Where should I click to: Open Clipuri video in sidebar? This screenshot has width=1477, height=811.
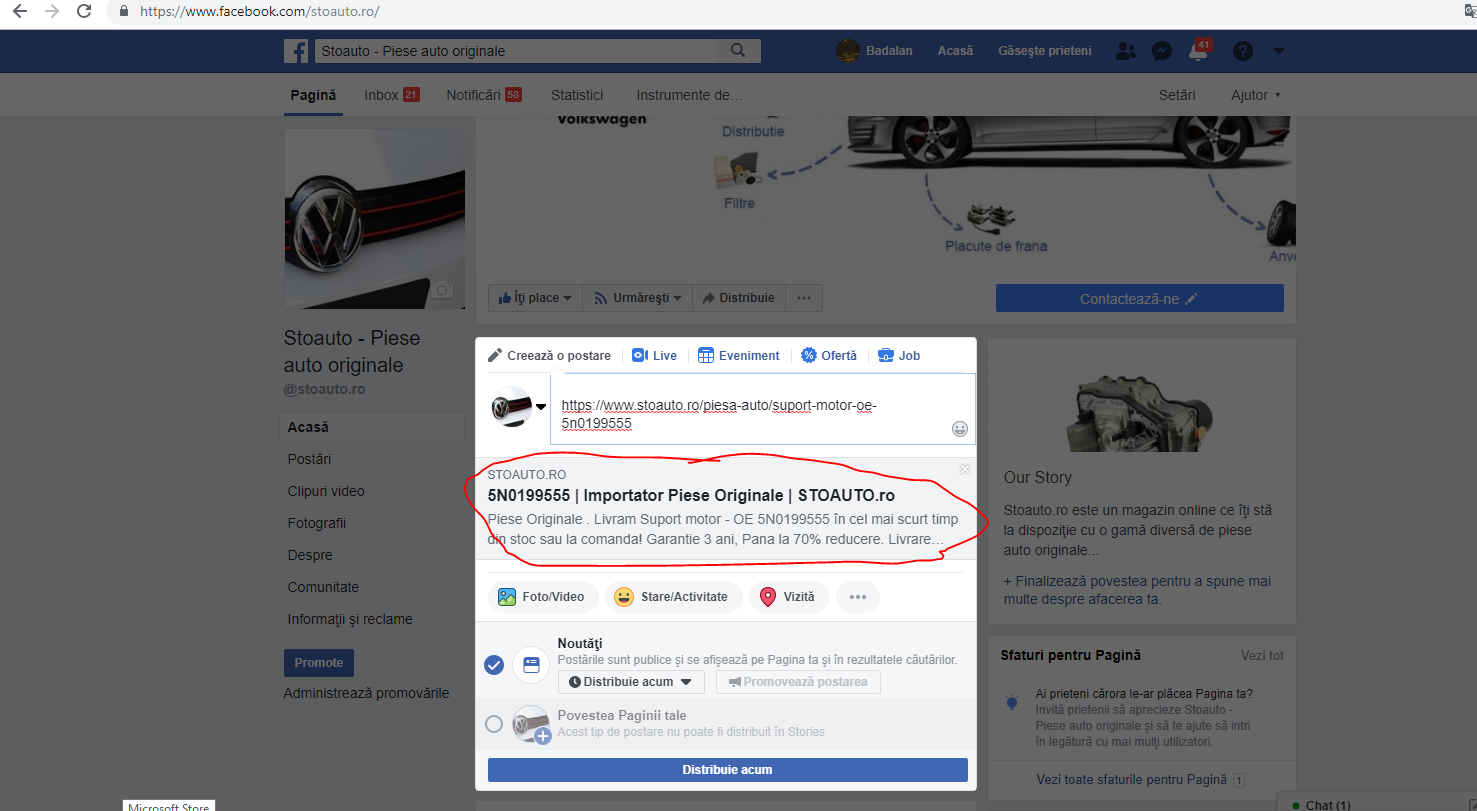pos(326,491)
